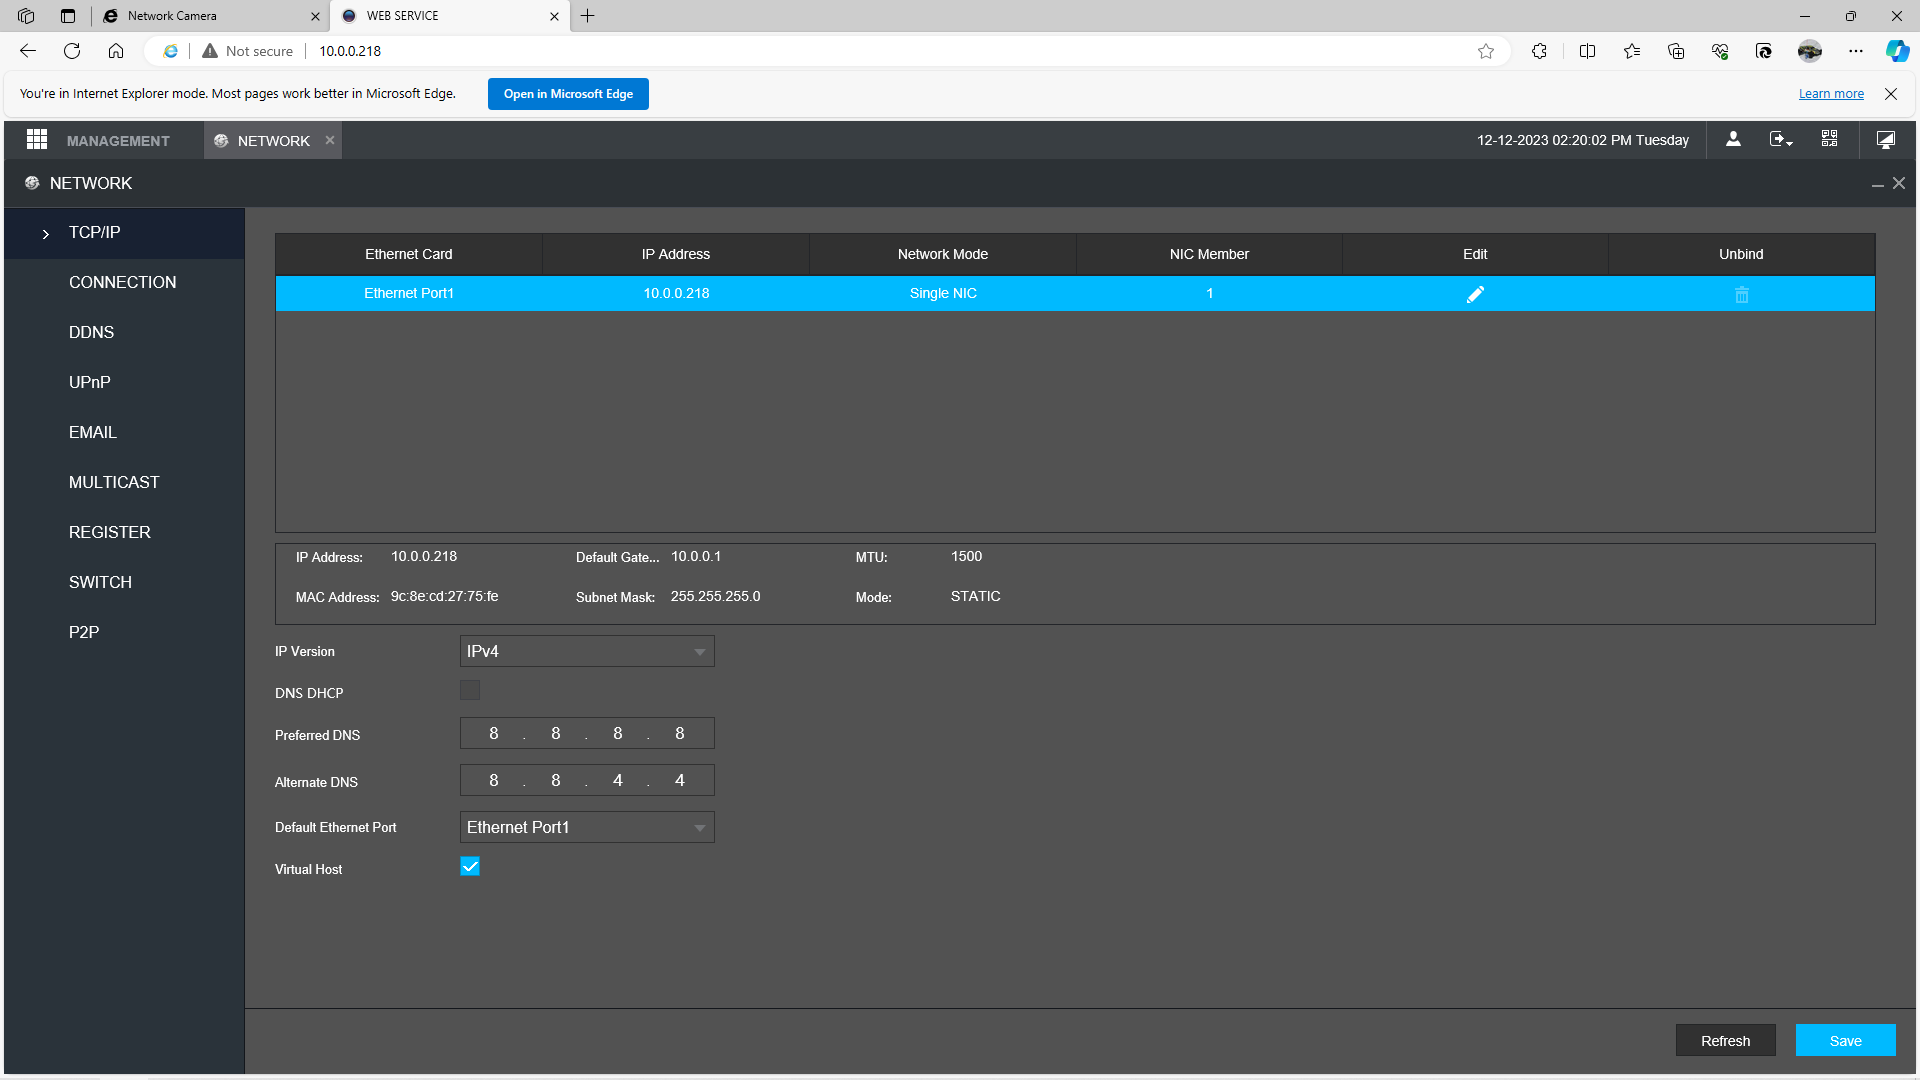Open the browser profile avatar

pyautogui.click(x=1810, y=51)
